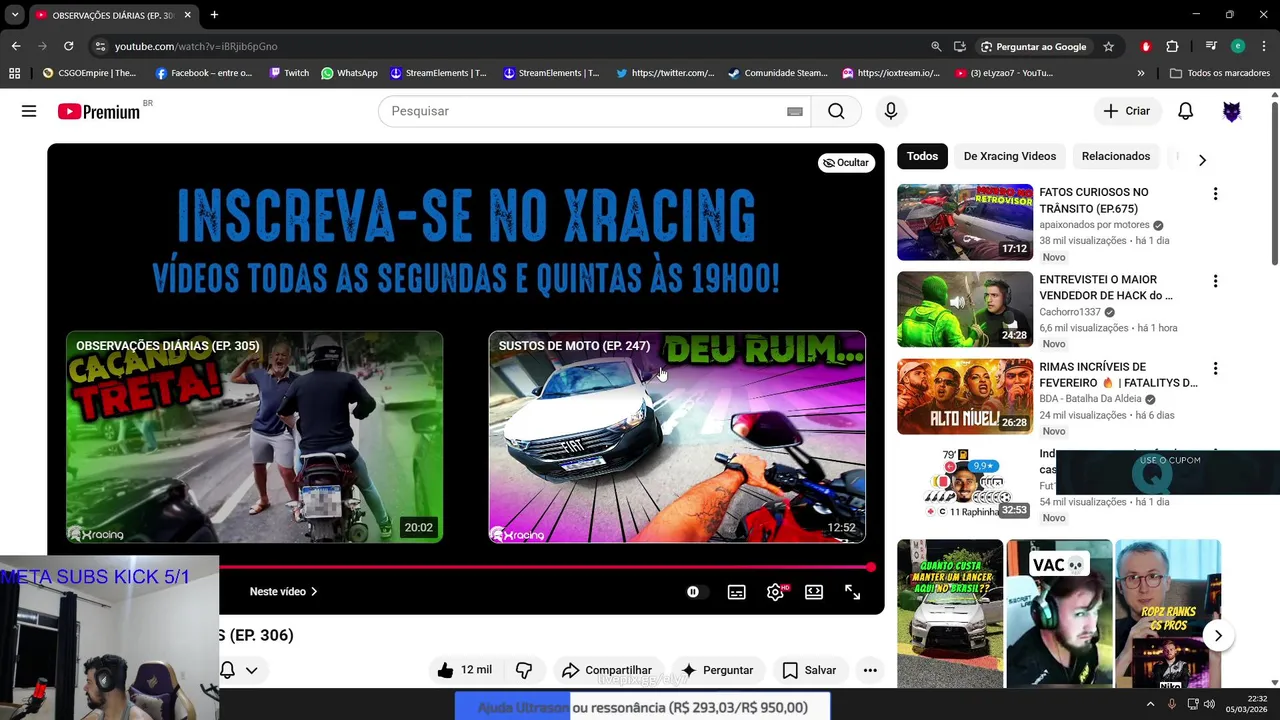Open Todos os marcadores folder
The image size is (1280, 720).
pos(1219,73)
